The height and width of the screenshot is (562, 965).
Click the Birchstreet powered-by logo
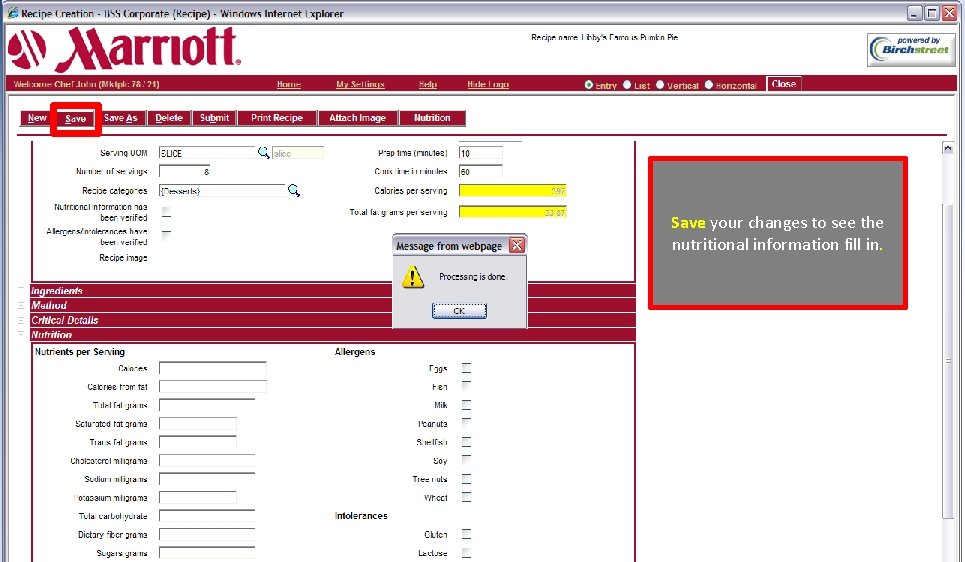point(911,49)
